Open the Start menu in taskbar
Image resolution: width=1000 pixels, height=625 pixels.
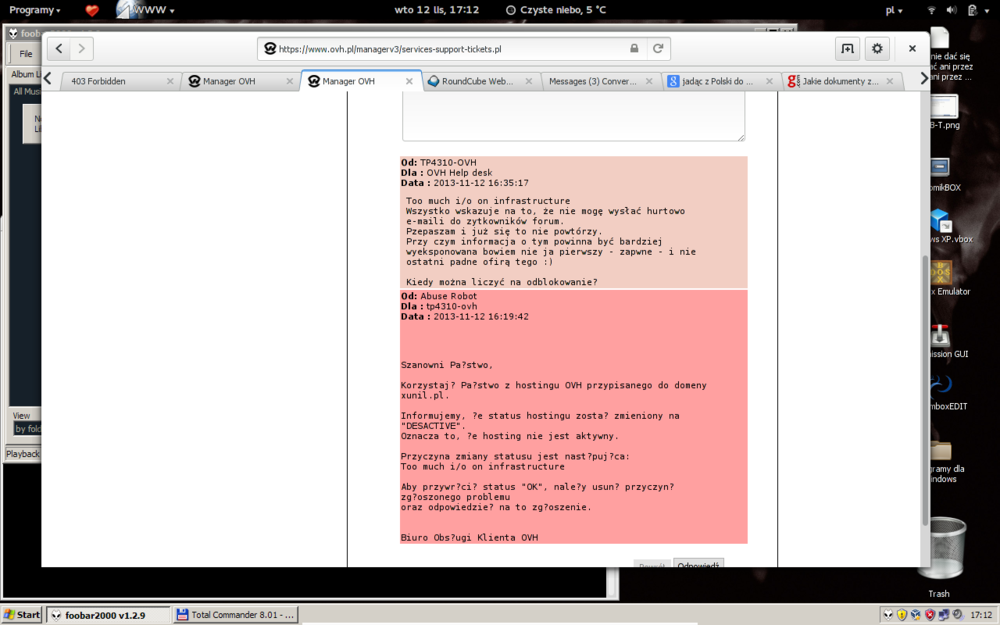point(22,614)
